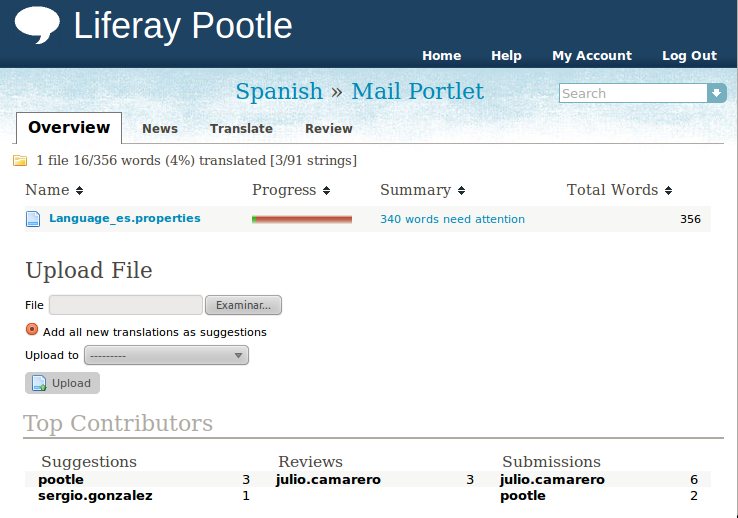Click the folder icon beside file statistics

(20, 161)
